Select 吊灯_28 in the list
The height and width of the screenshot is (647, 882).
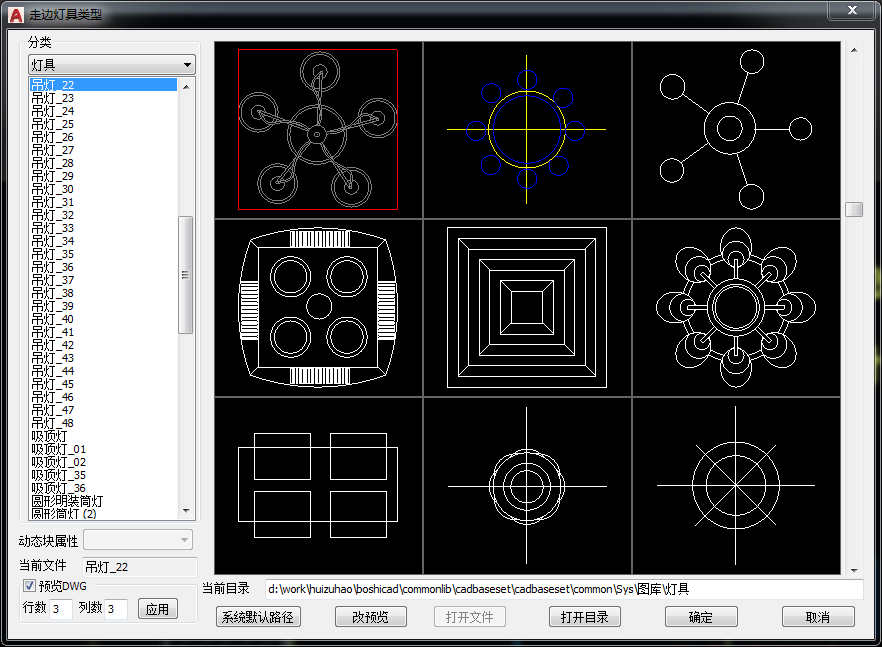103,163
